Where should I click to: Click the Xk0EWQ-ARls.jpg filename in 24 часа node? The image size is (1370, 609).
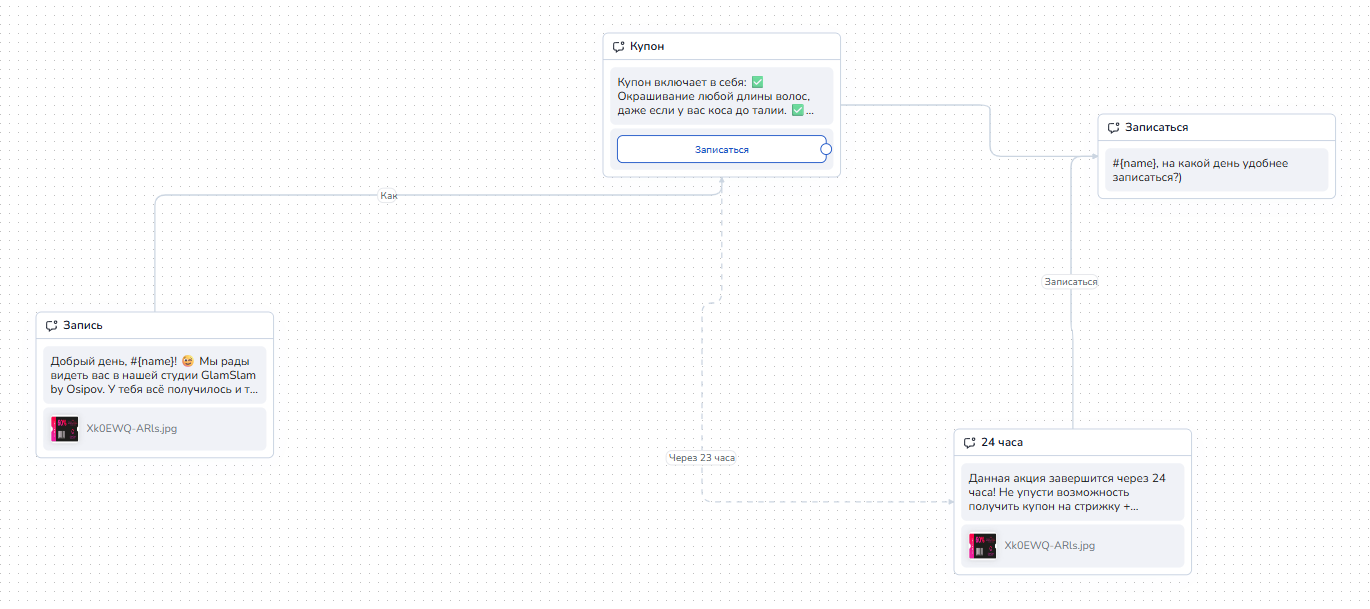point(1050,546)
